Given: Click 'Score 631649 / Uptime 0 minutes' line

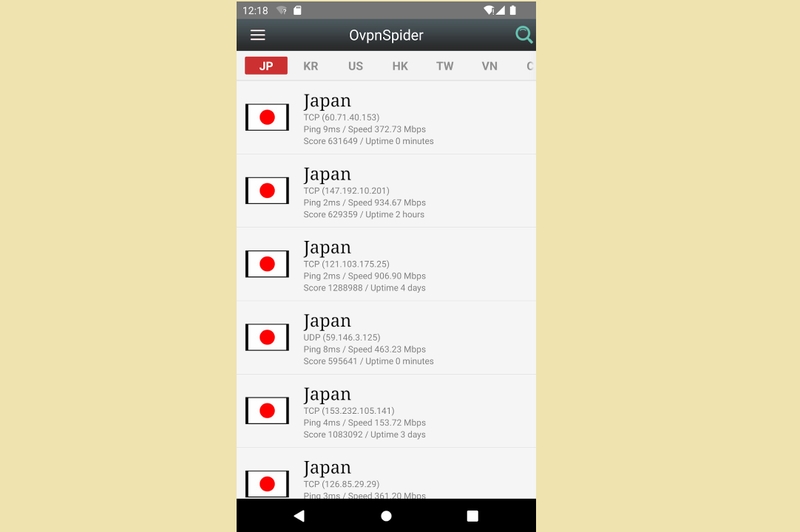Looking at the screenshot, I should coord(368,141).
